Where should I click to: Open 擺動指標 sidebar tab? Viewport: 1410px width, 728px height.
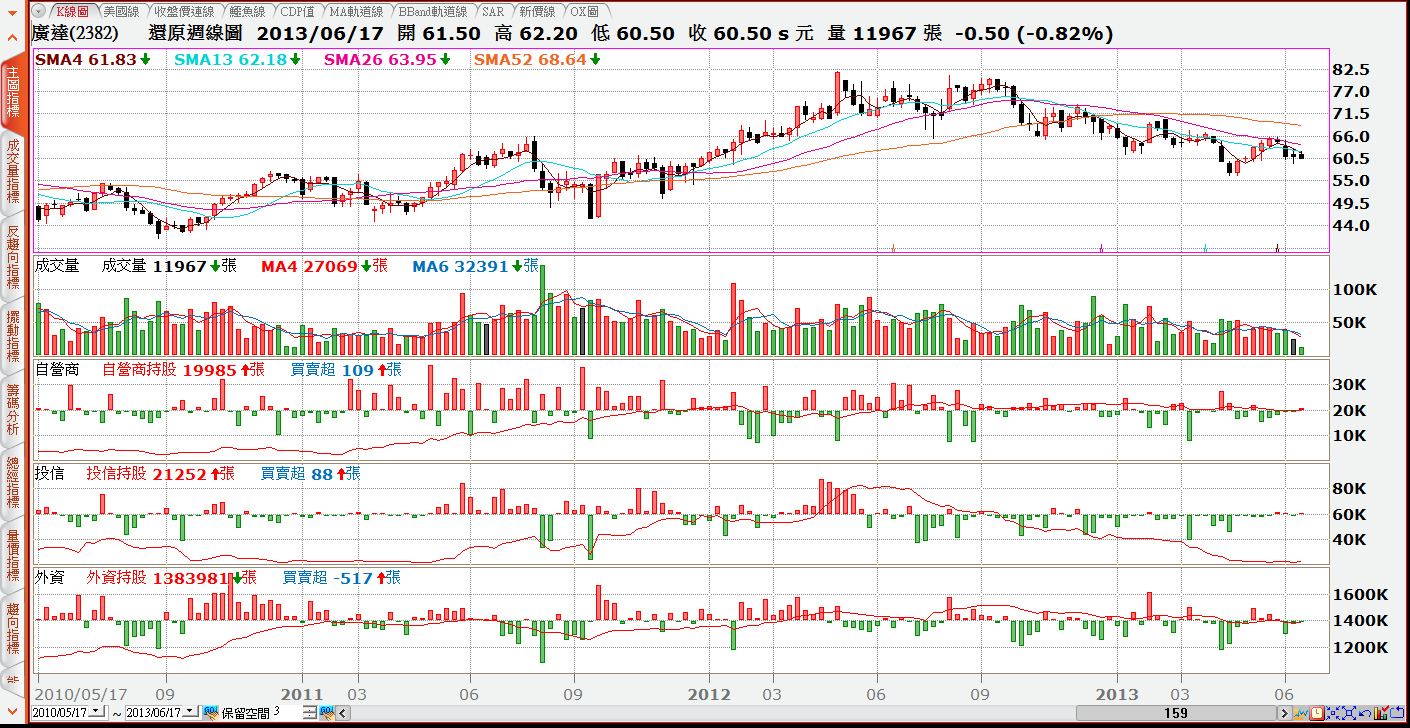(12, 336)
